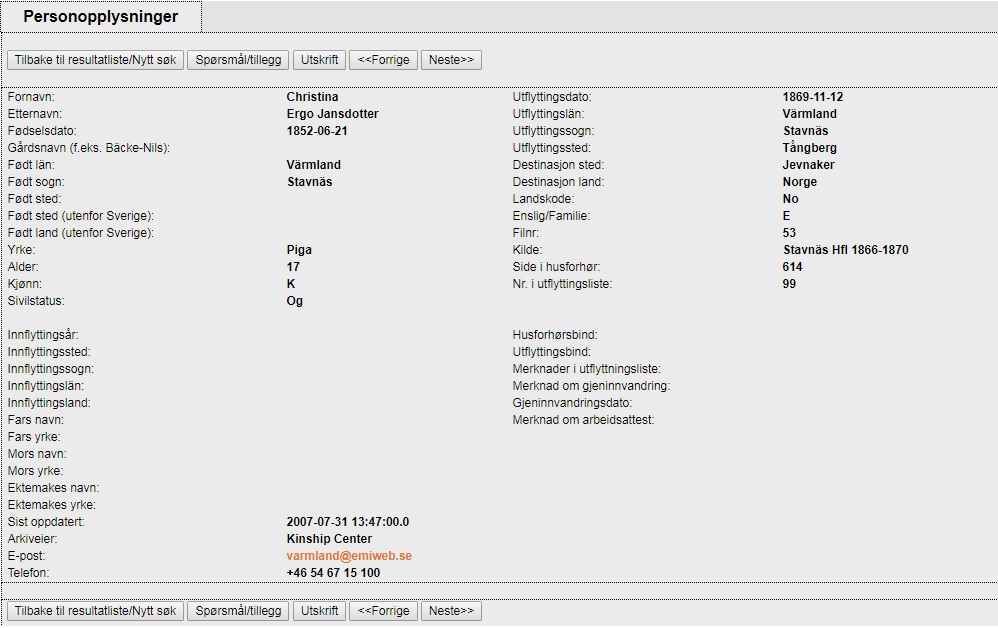Image resolution: width=998 pixels, height=628 pixels.
Task: Click the emigration date 1869-11-12
Action: 813,97
